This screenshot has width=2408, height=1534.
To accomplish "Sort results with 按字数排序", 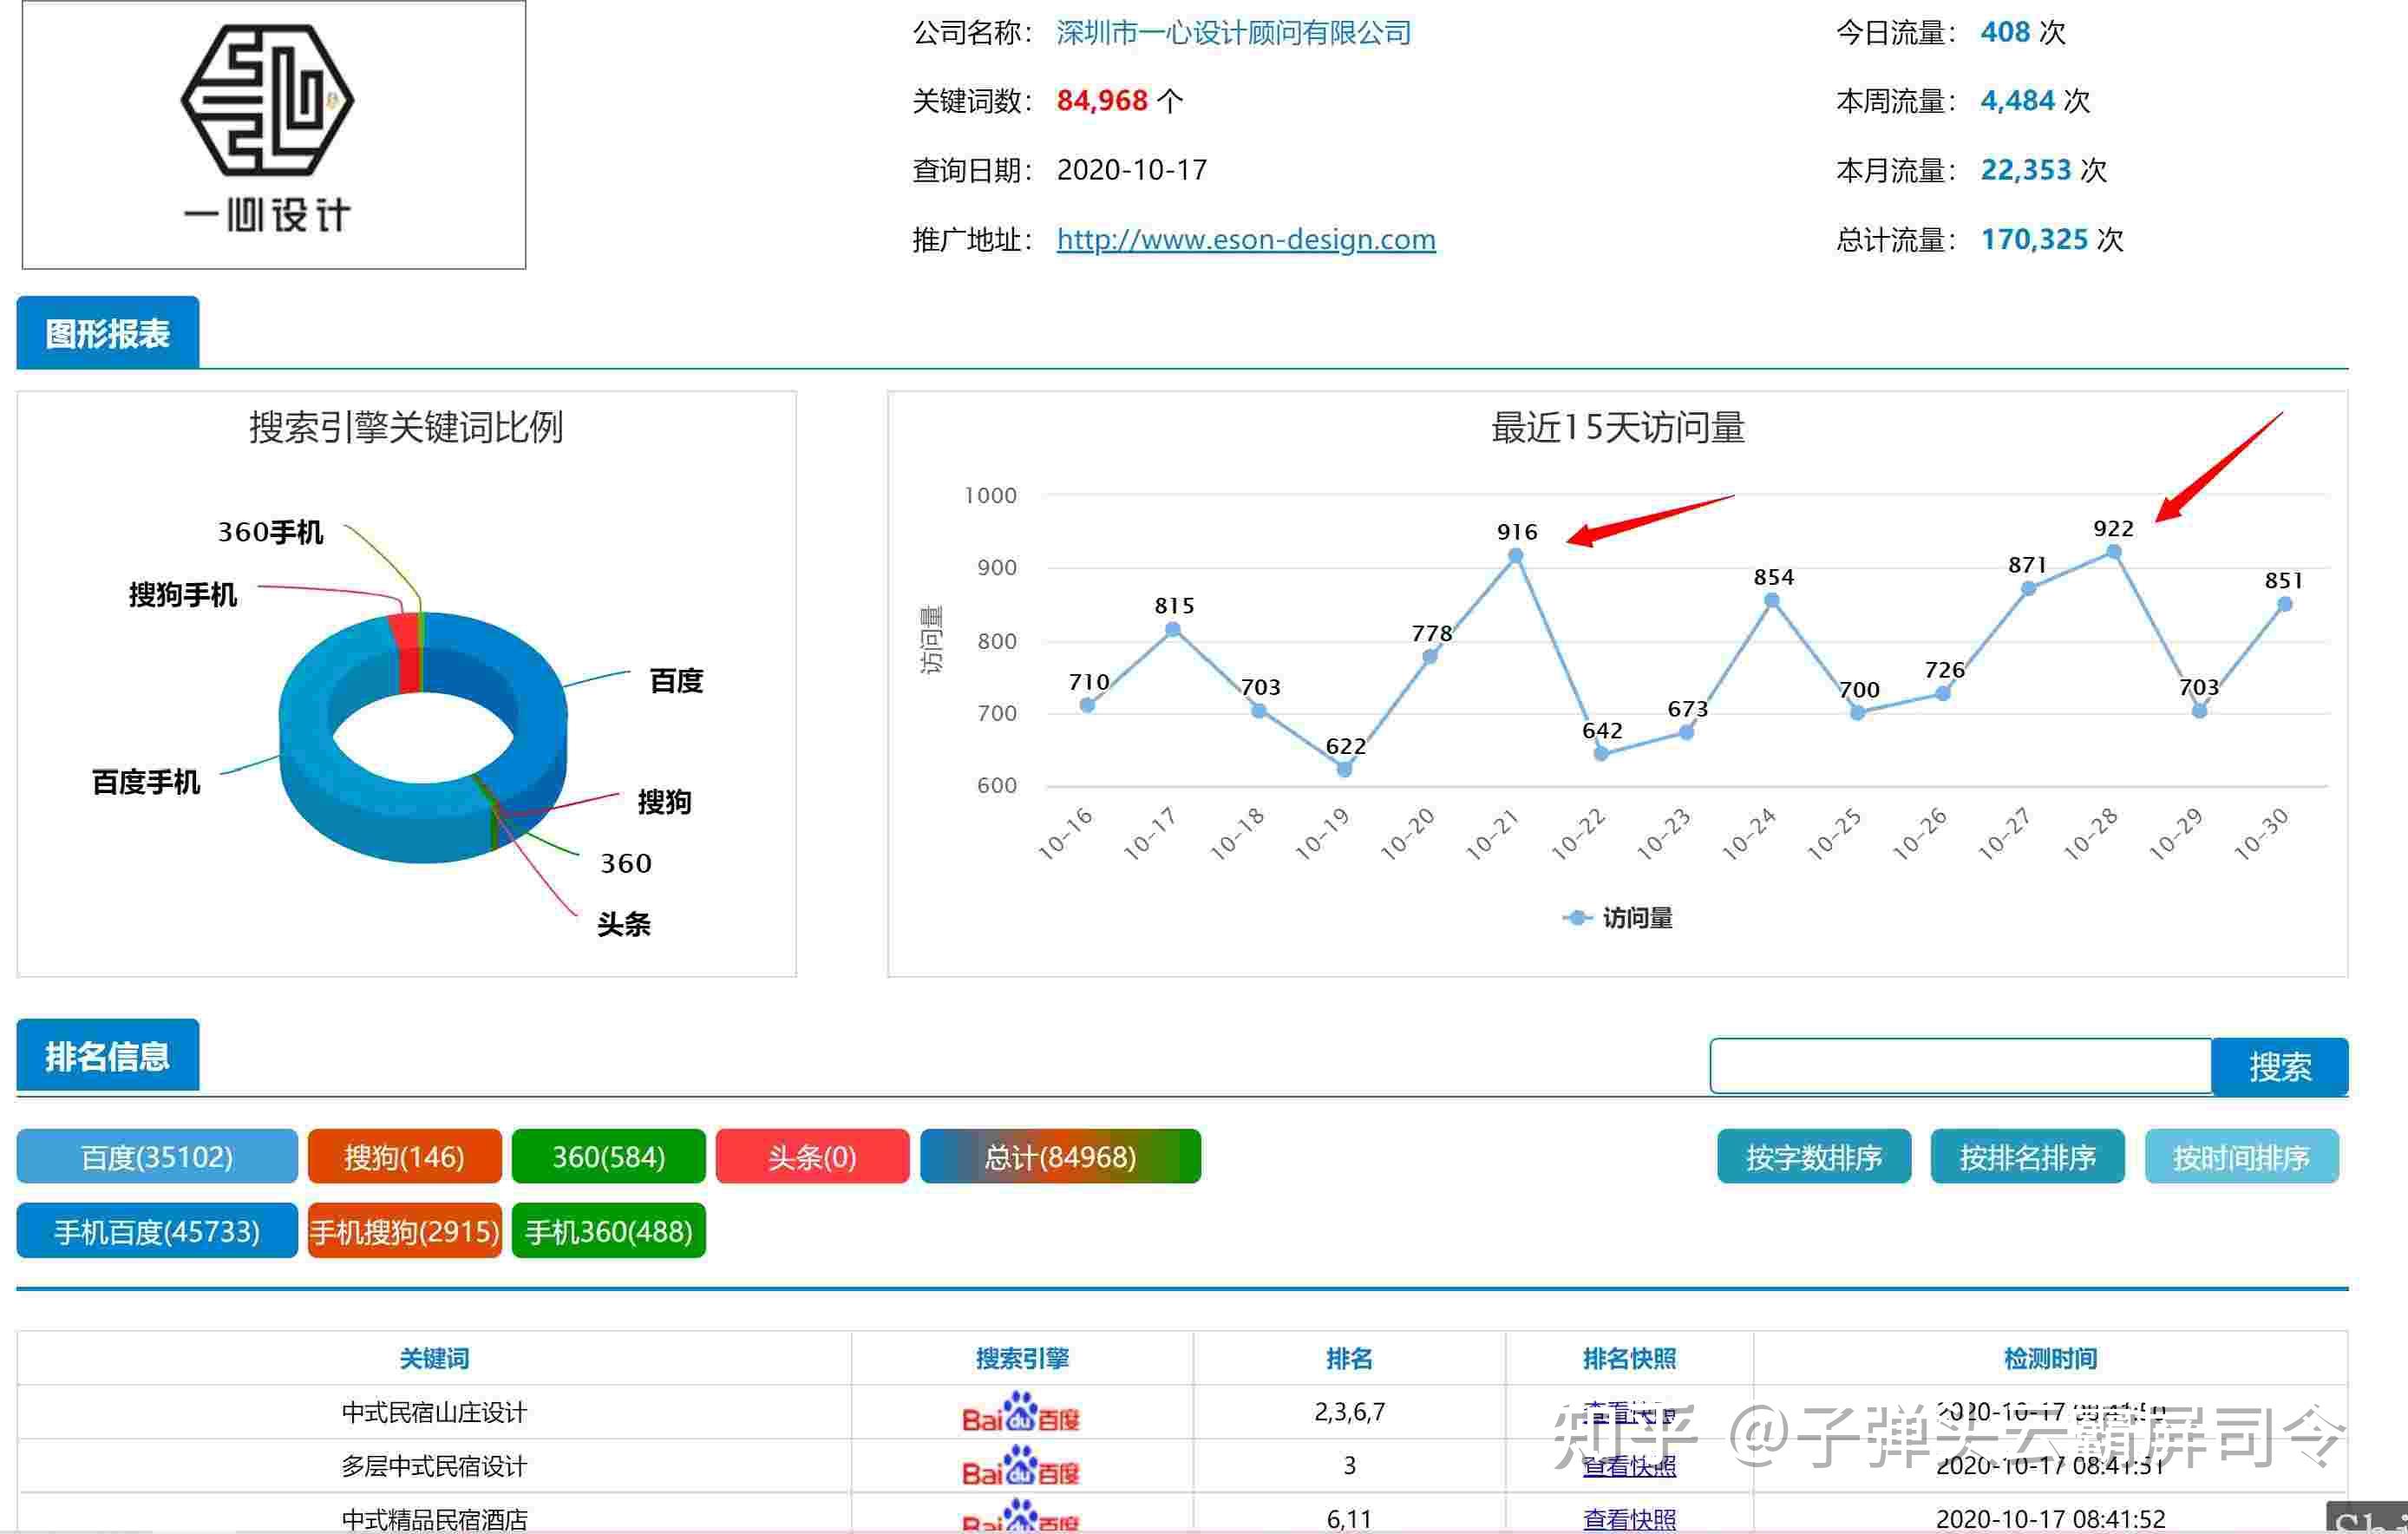I will point(1813,1157).
